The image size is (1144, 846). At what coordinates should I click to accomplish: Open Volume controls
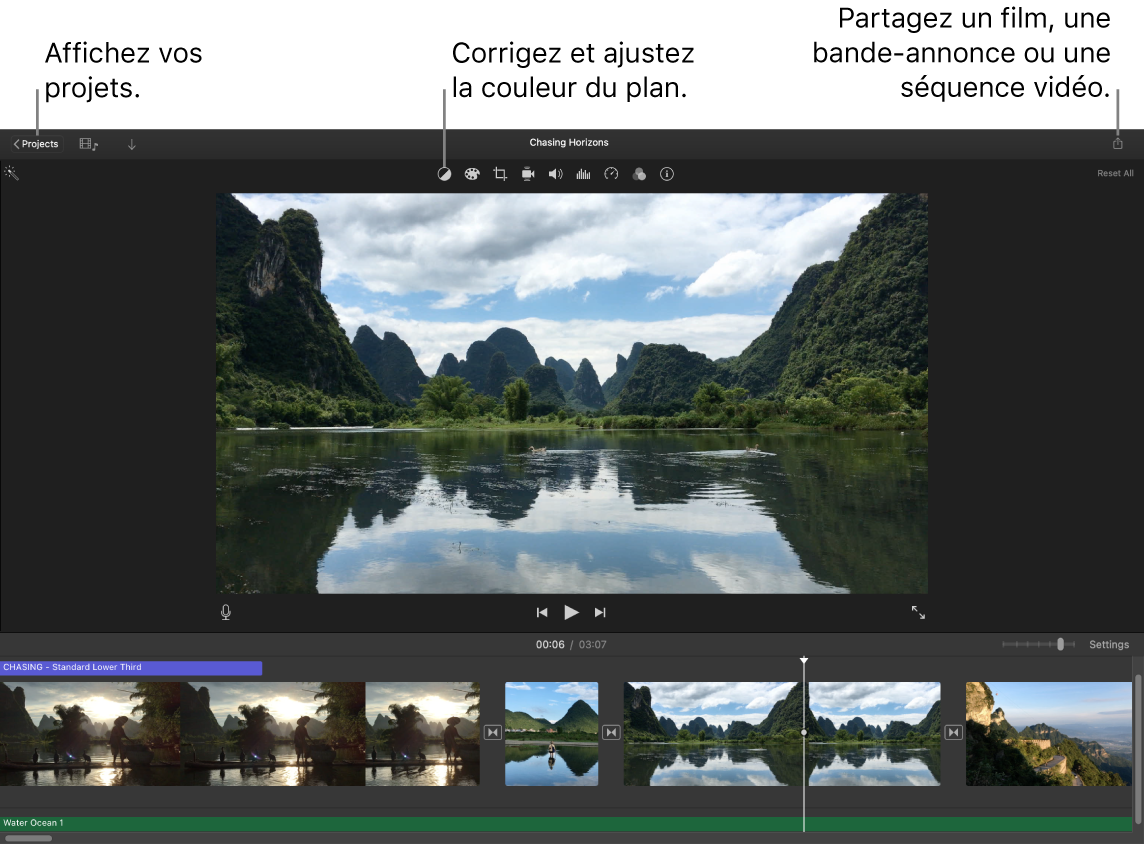(x=555, y=174)
